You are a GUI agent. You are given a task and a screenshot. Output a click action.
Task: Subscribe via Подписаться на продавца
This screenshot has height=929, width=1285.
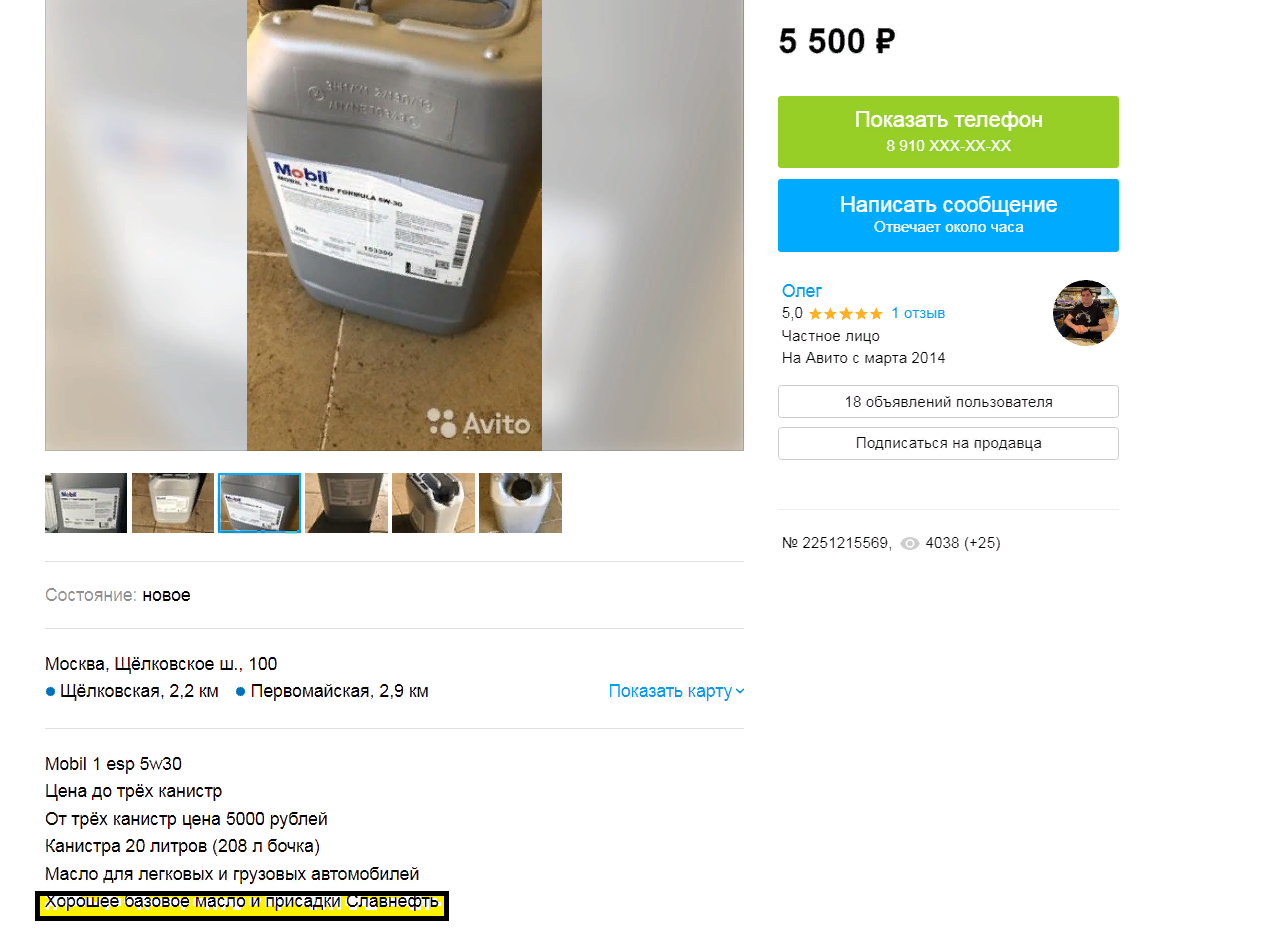pos(948,443)
